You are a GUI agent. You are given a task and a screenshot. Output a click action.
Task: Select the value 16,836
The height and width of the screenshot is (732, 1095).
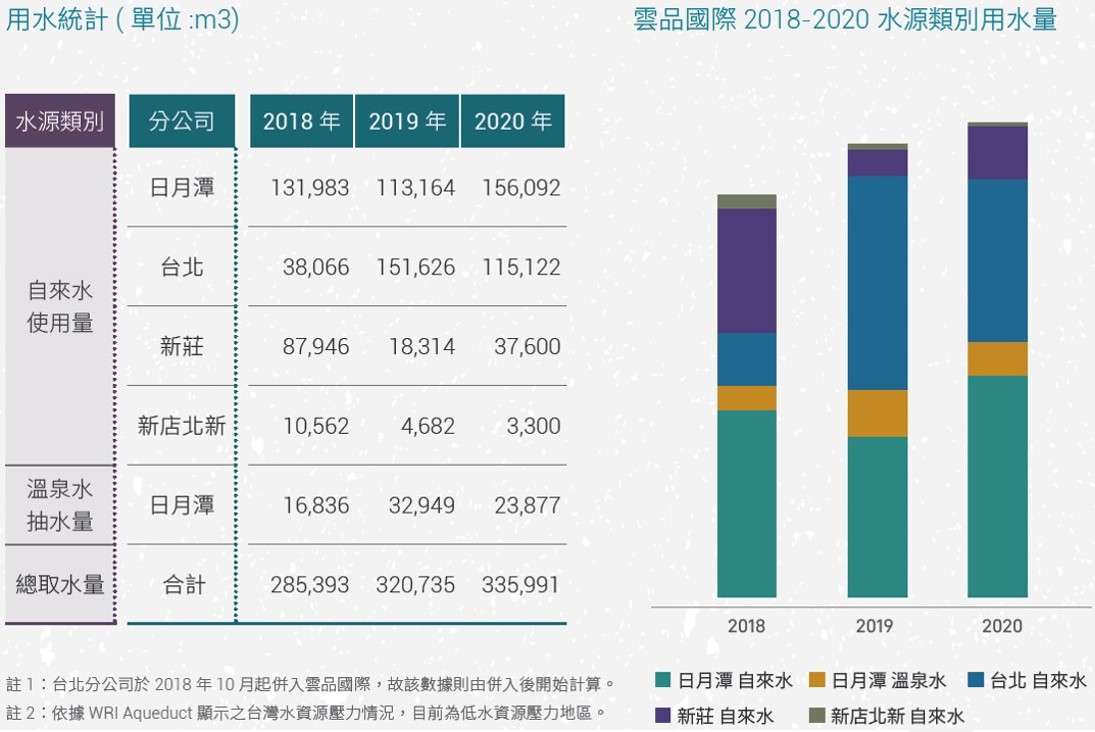(x=316, y=505)
